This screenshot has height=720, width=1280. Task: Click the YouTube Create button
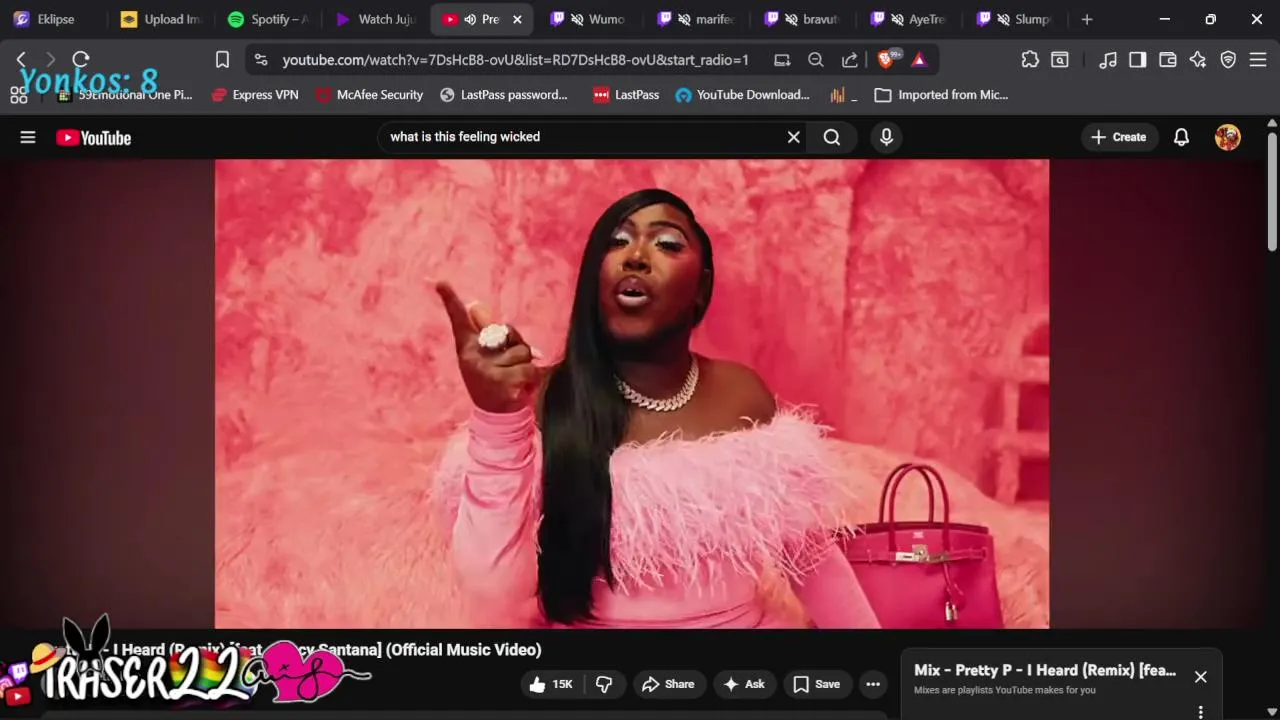tap(1119, 137)
